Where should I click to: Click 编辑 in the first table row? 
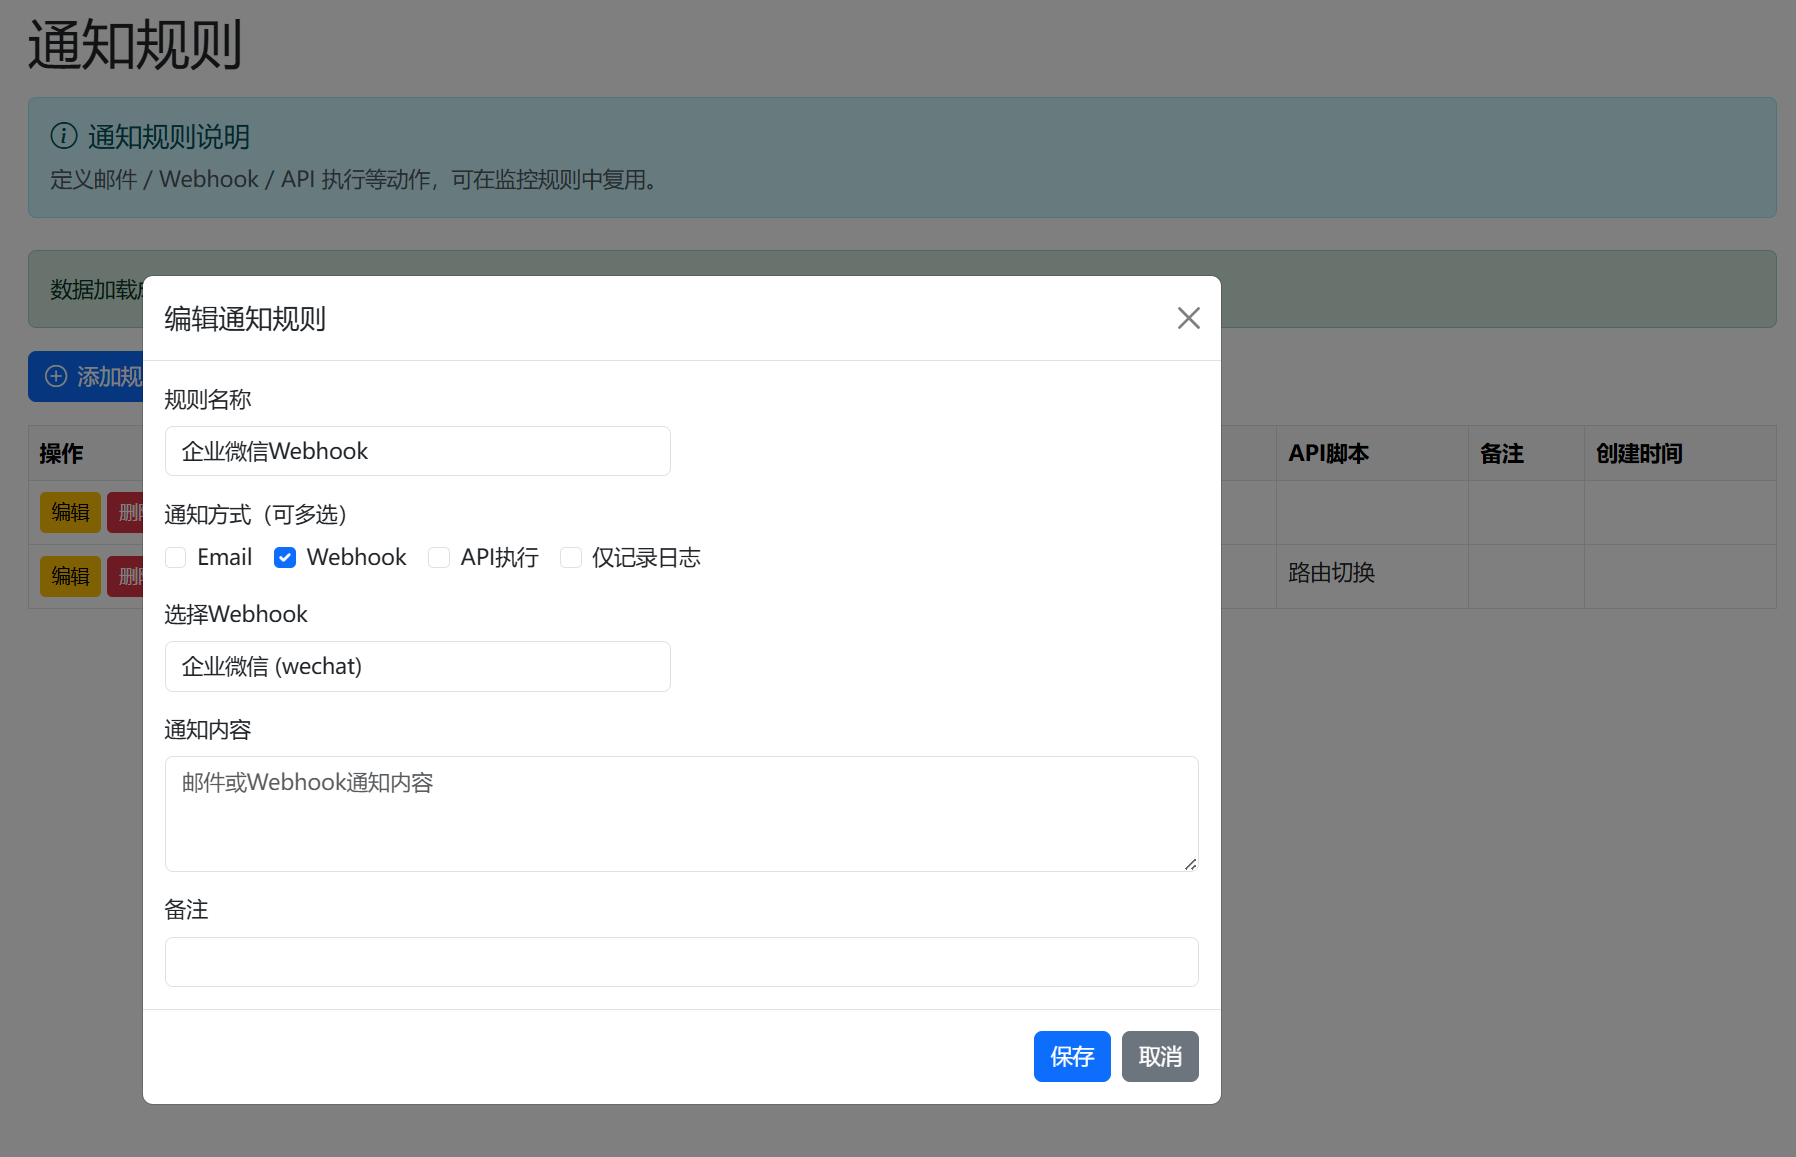tap(70, 512)
